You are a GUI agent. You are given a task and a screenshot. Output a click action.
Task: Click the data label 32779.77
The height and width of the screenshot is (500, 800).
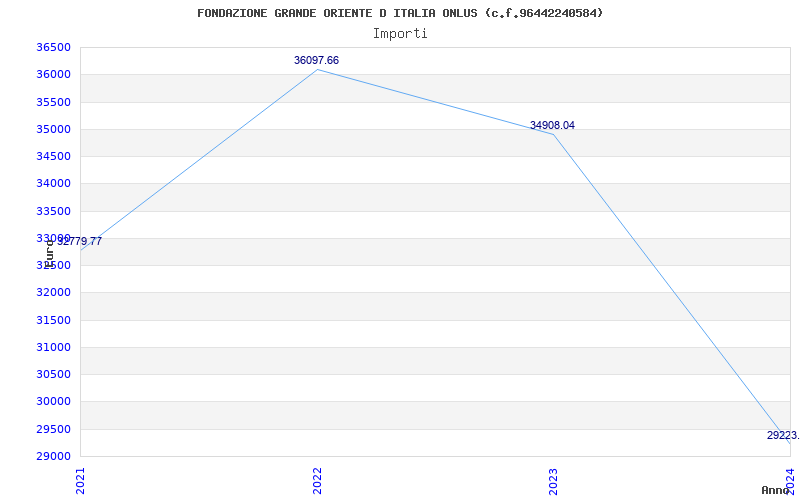tap(80, 241)
